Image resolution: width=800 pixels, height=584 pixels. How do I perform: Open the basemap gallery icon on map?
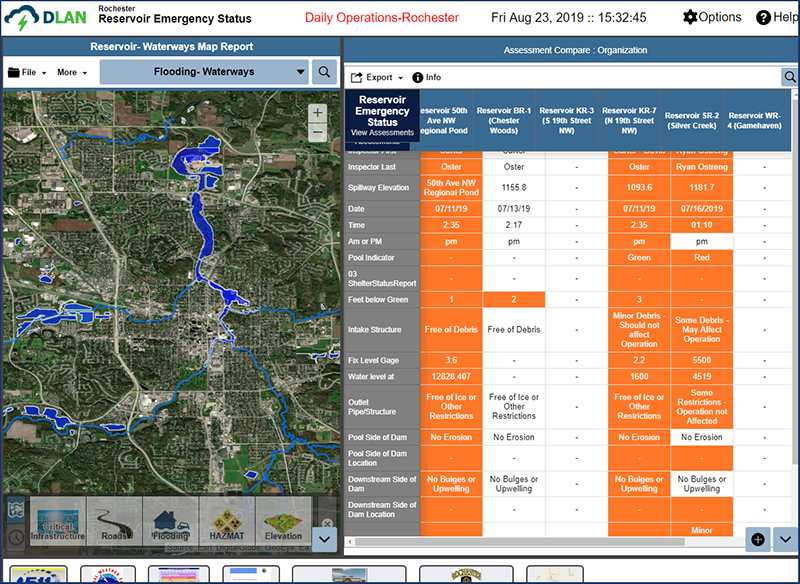tap(15, 510)
